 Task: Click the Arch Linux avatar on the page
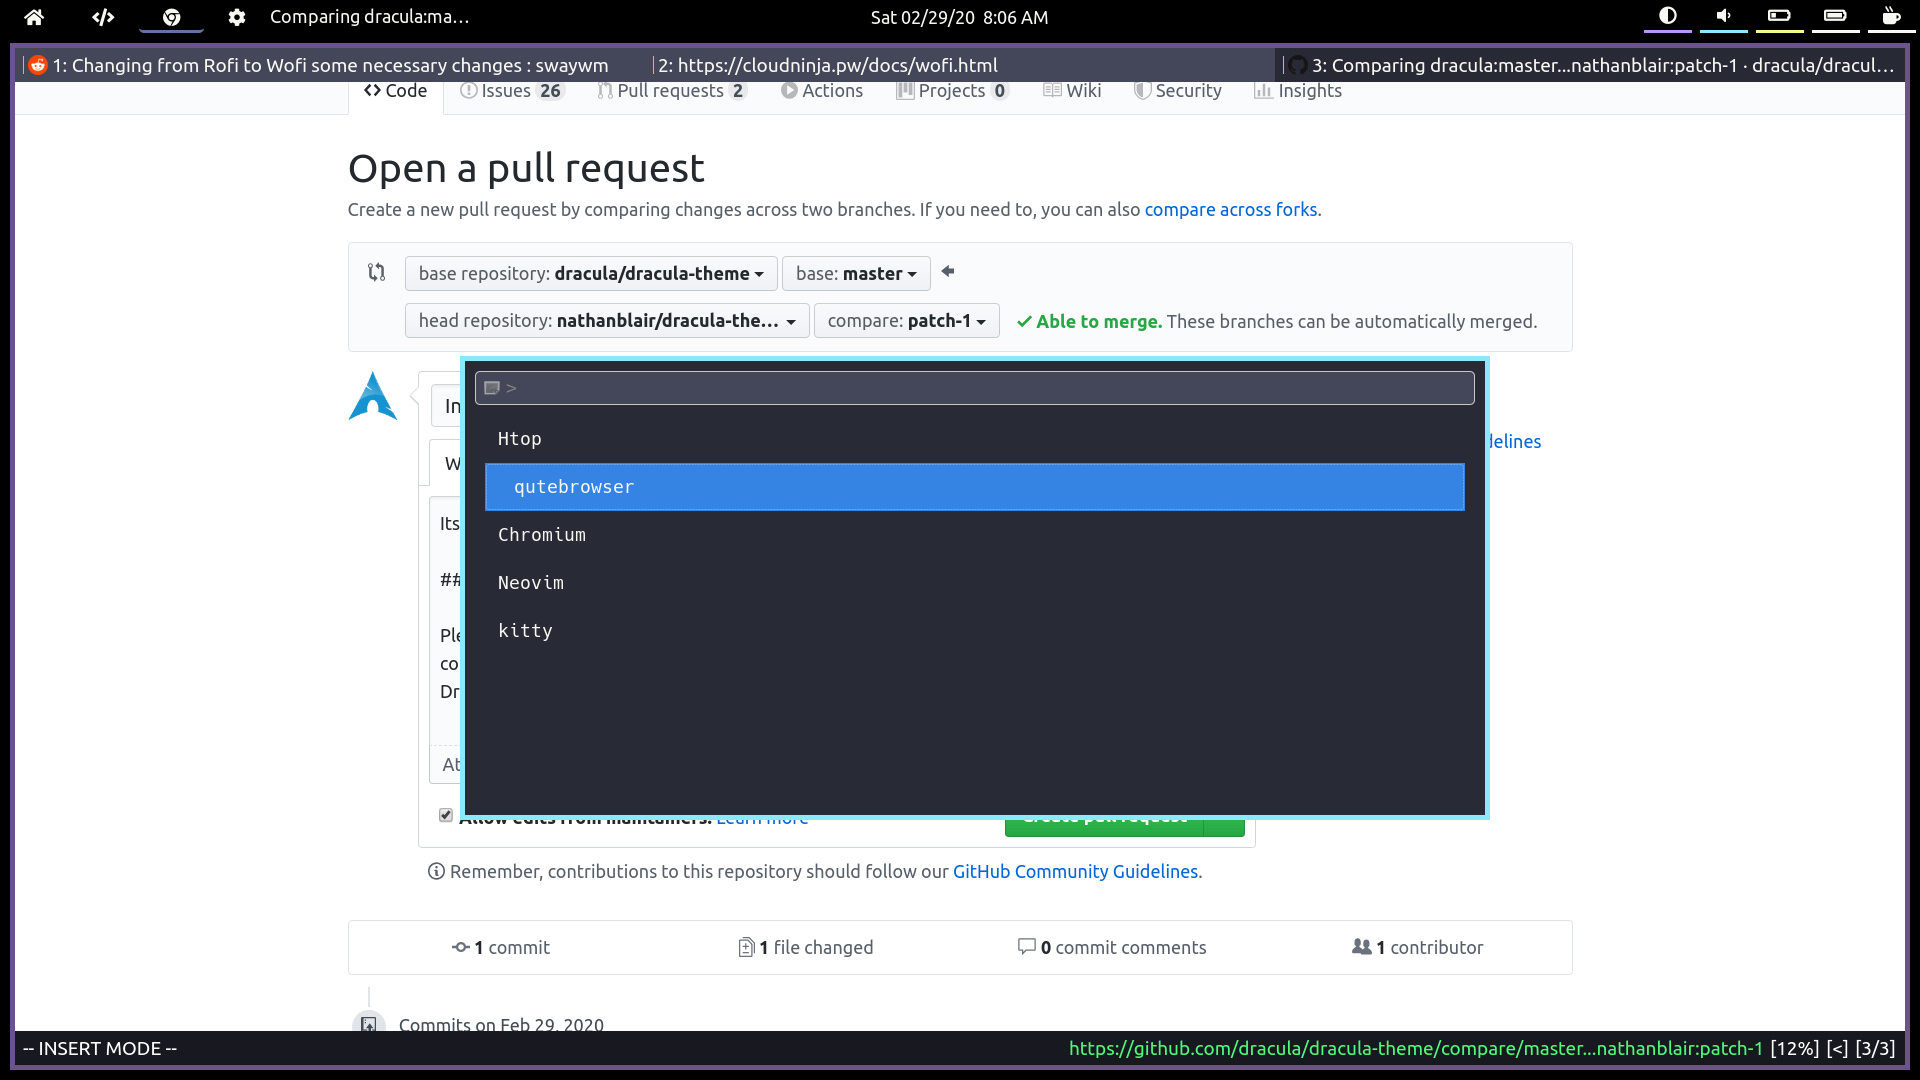[x=372, y=396]
